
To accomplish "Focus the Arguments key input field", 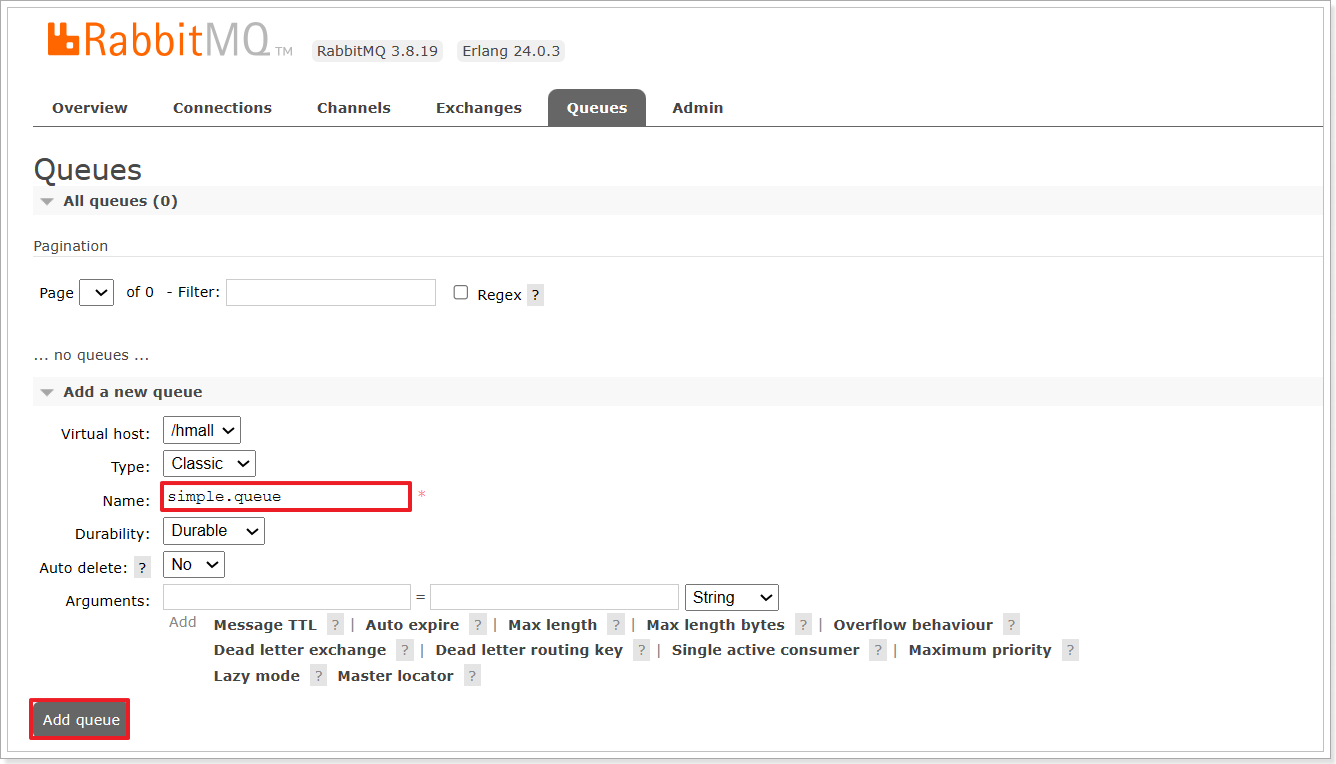I will [287, 597].
